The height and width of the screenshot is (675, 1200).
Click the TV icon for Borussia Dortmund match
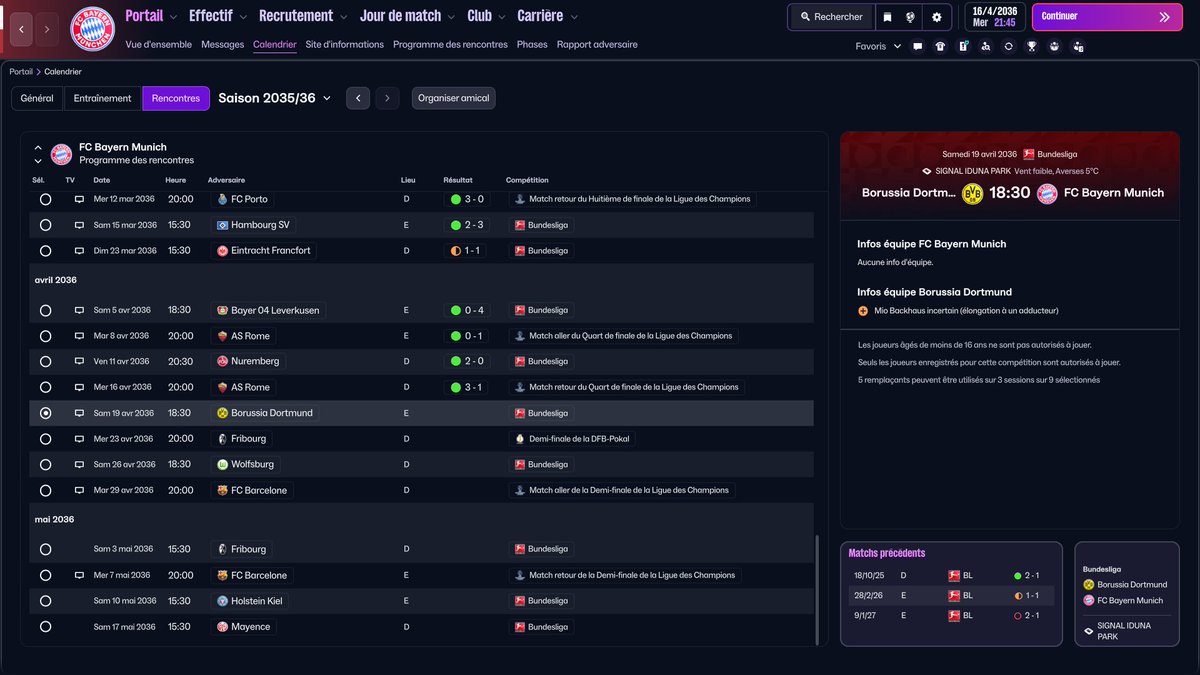[x=79, y=413]
